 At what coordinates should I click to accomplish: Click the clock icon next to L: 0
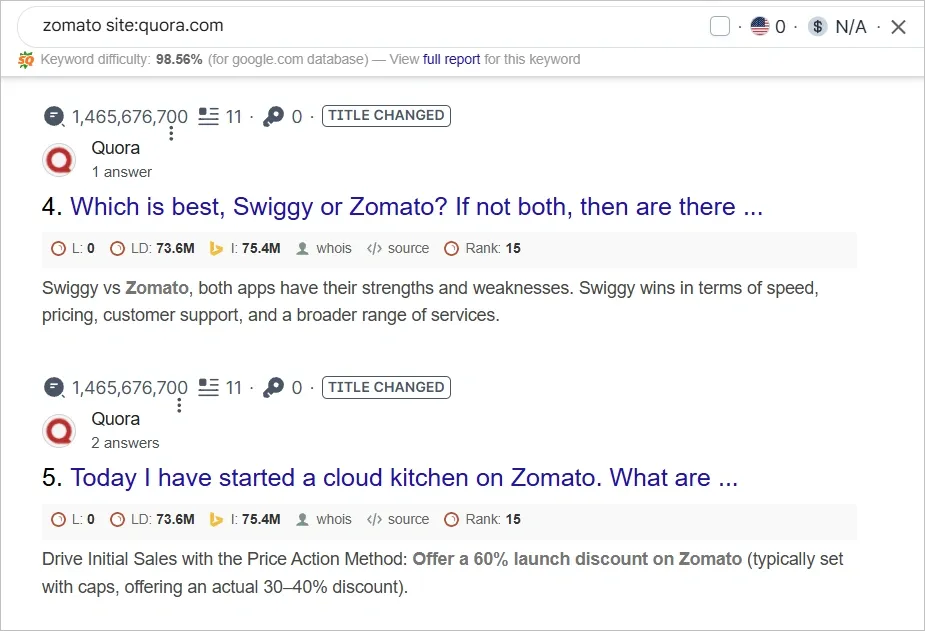pos(55,248)
